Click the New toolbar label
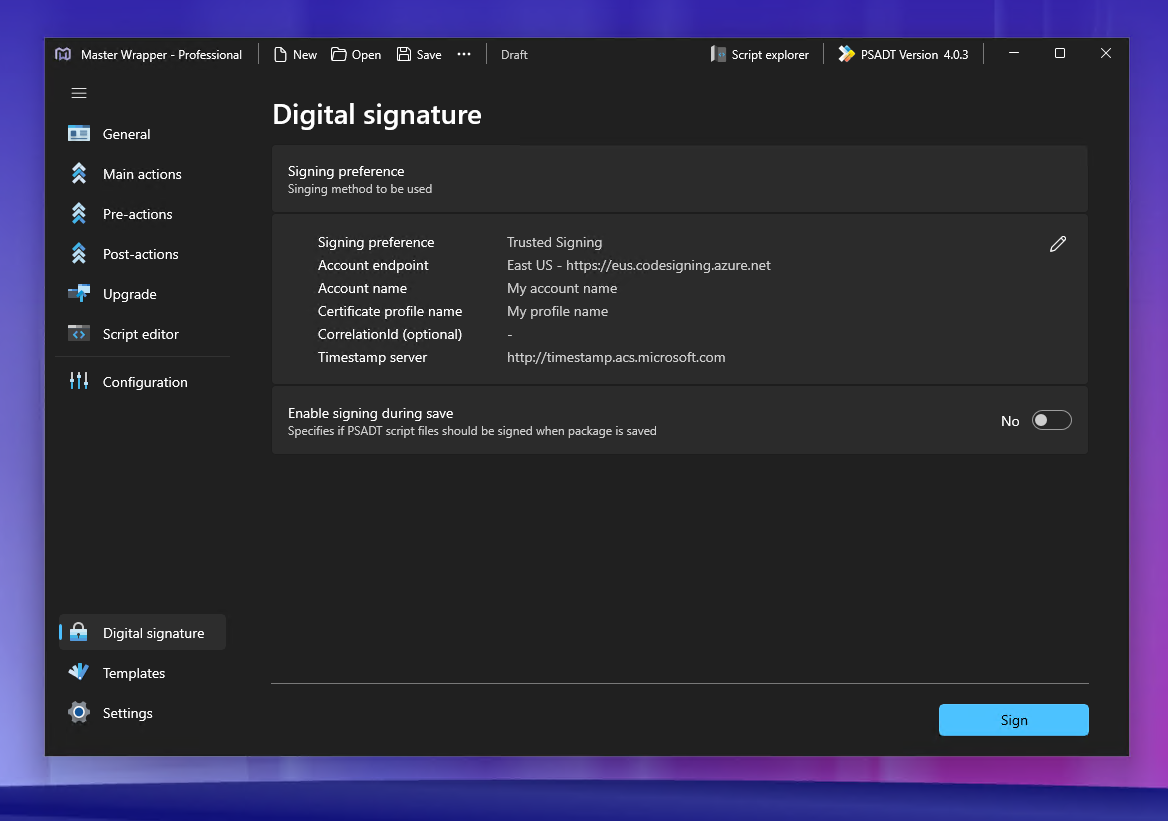The height and width of the screenshot is (821, 1168). point(305,55)
